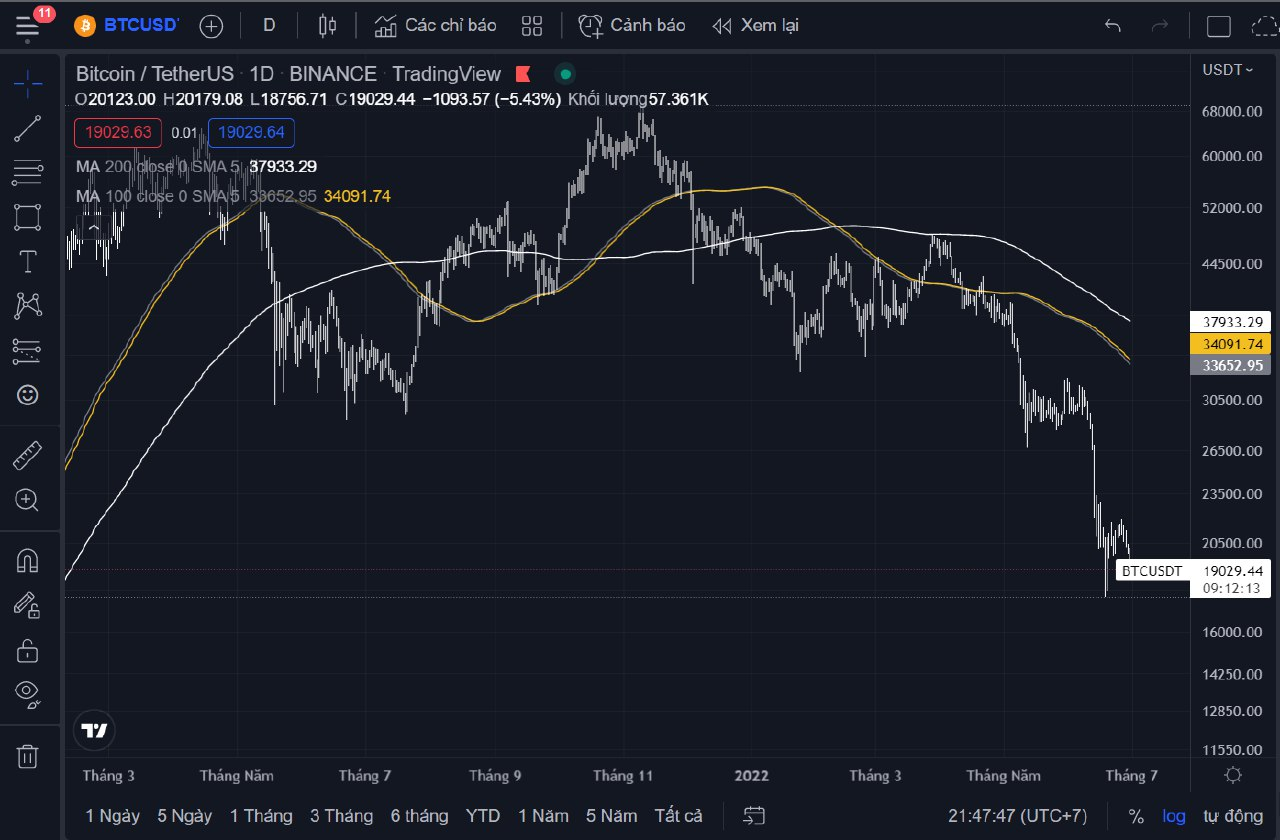Viewport: 1280px width, 840px height.
Task: Click the 2022 label on time axis
Action: tap(751, 775)
